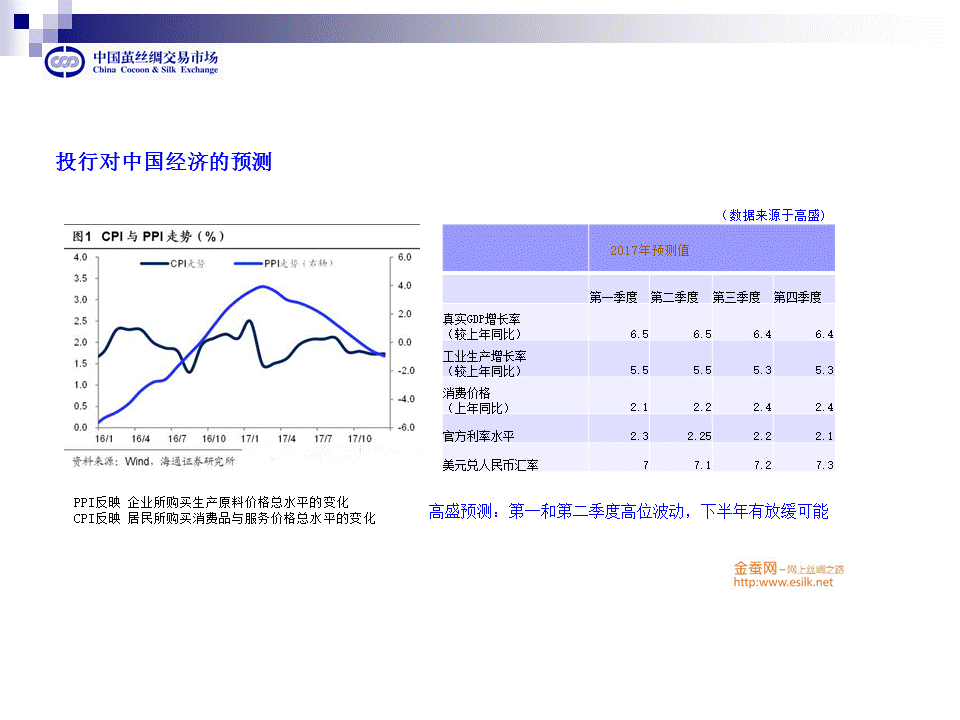Select the slide title 投行对中国经济的预测
The height and width of the screenshot is (720, 960).
[164, 162]
